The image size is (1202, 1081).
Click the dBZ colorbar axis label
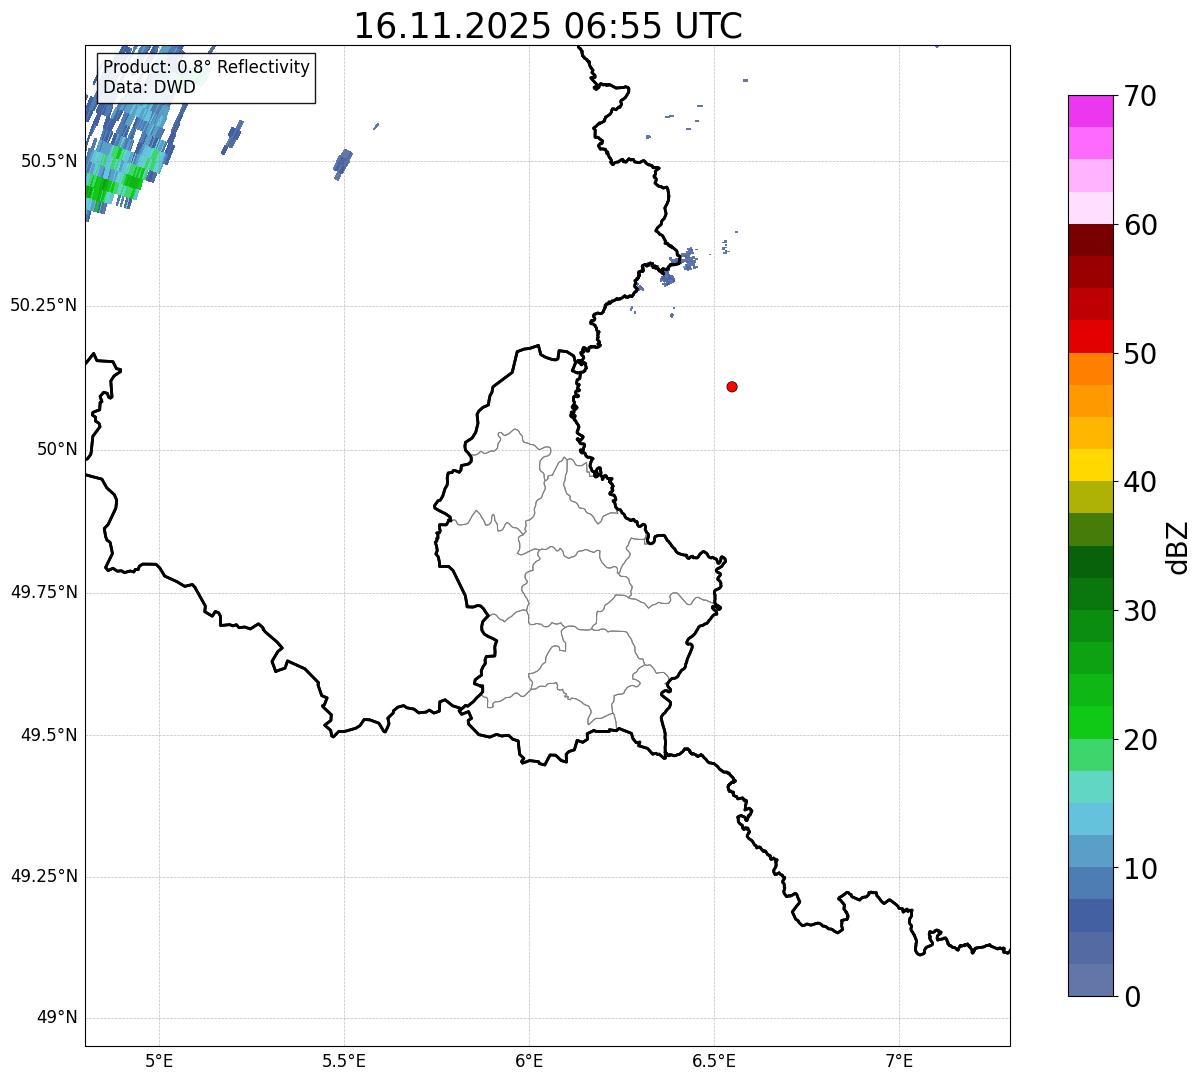pos(1178,547)
